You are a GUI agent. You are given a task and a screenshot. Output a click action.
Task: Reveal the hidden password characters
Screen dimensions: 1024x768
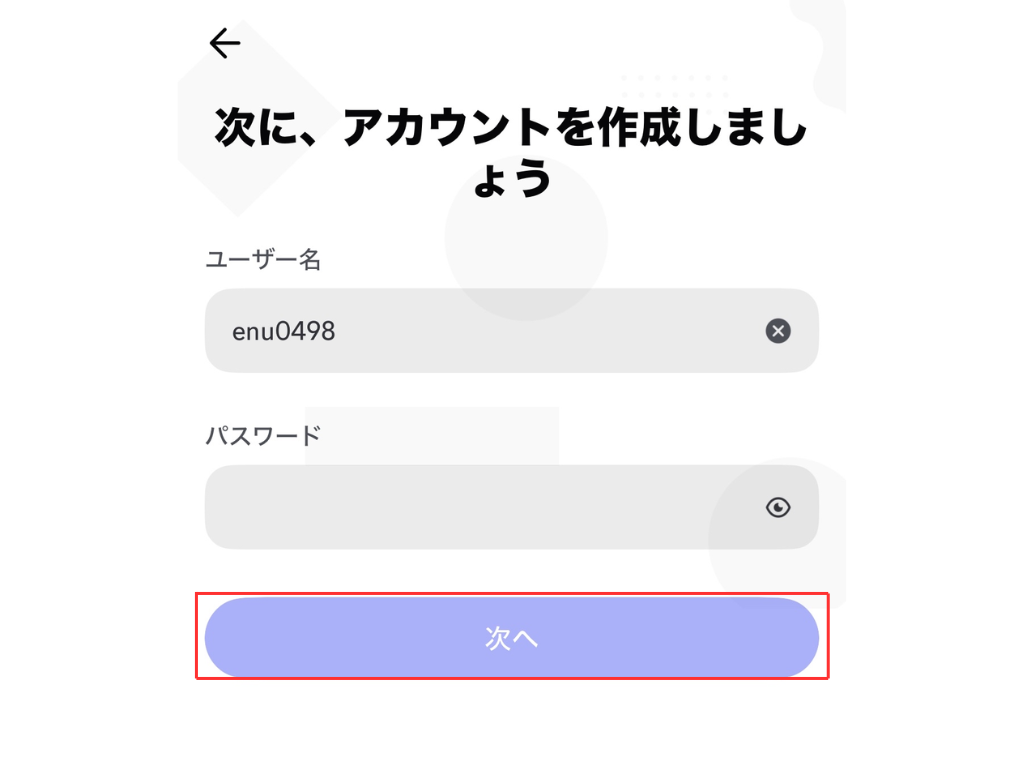point(778,508)
